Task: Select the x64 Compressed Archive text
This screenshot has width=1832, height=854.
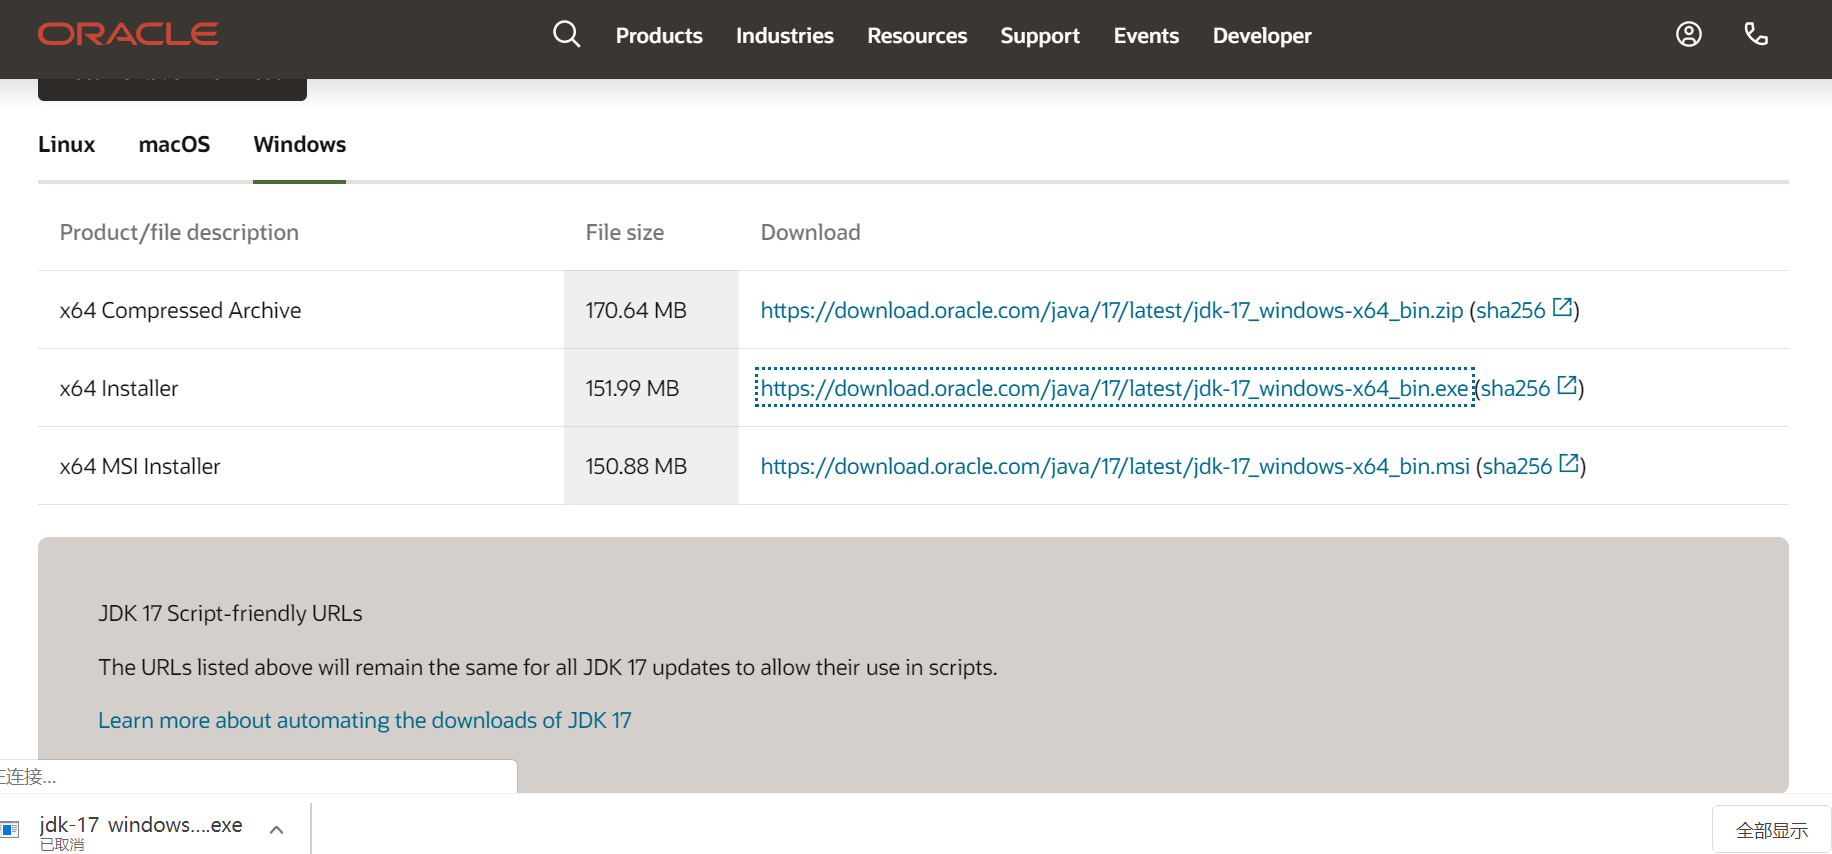Action: pos(180,310)
